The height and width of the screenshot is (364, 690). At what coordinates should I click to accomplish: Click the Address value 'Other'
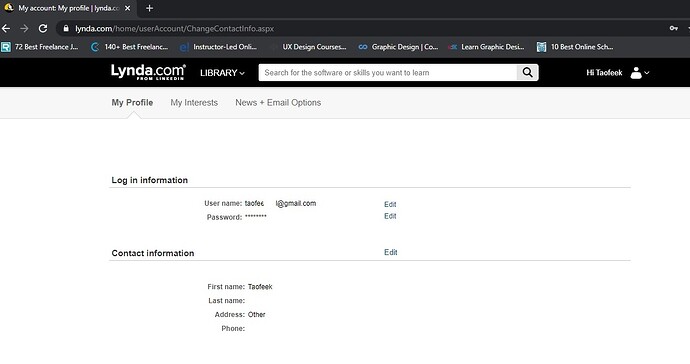pyautogui.click(x=257, y=314)
